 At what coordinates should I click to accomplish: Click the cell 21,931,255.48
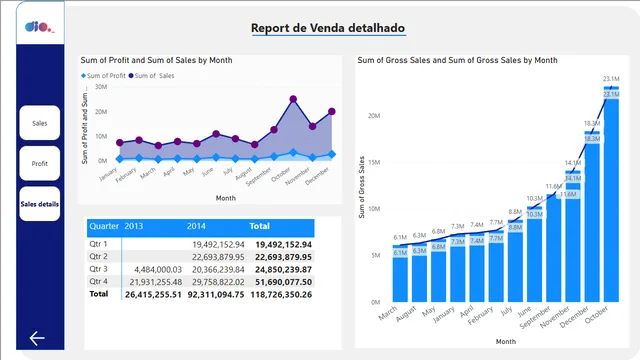(x=156, y=282)
